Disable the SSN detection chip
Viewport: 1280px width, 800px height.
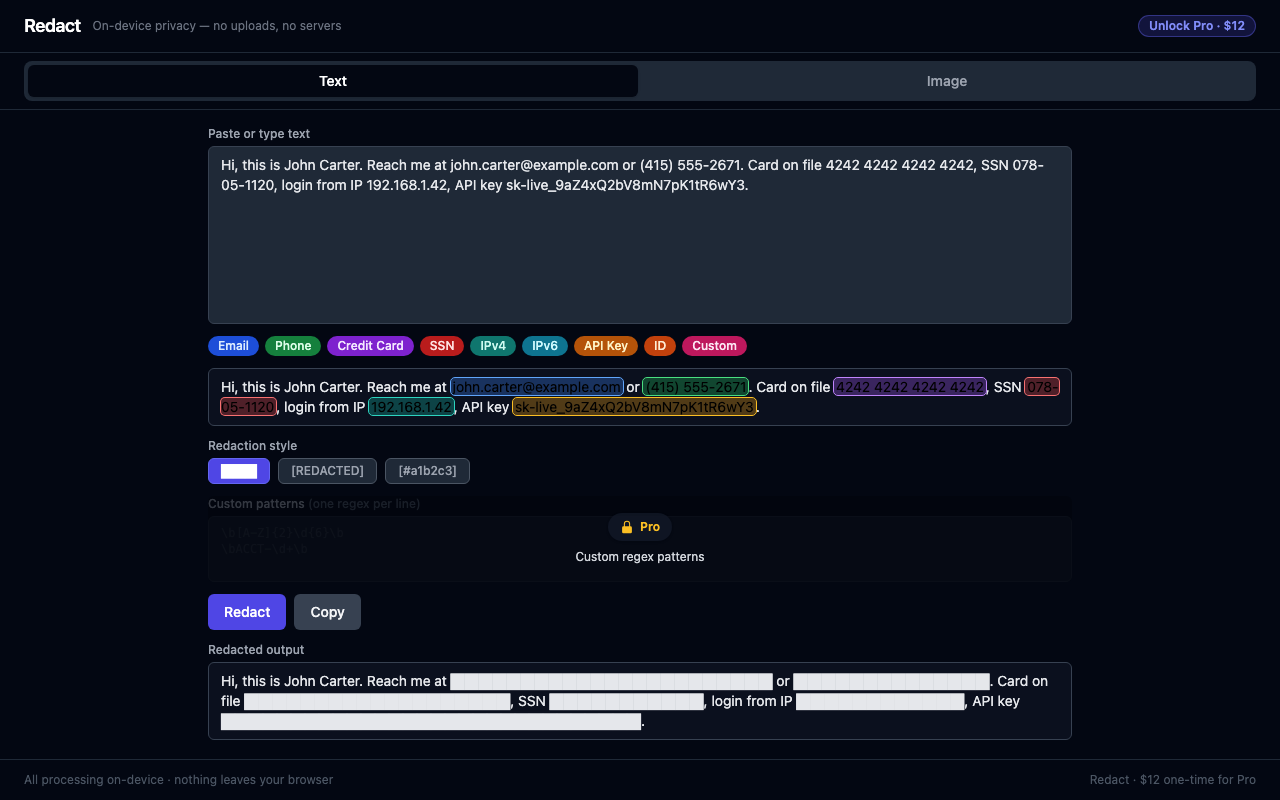442,346
